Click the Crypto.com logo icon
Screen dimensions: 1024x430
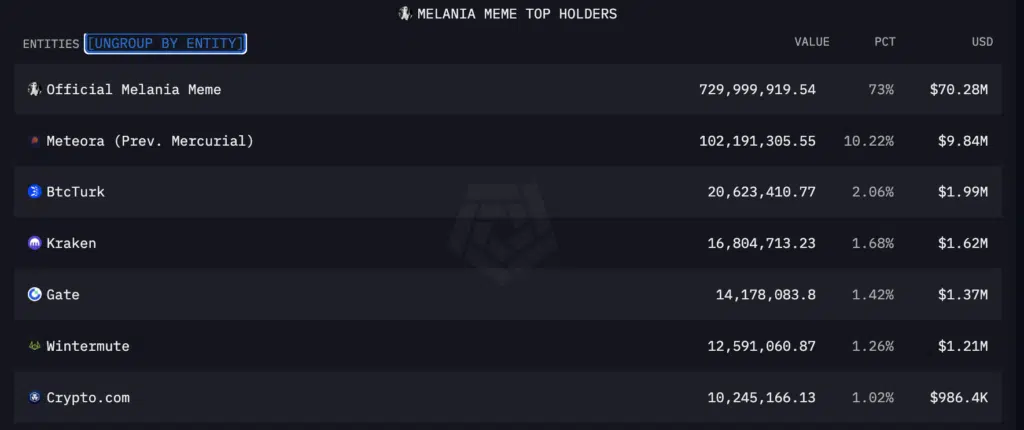tap(34, 397)
